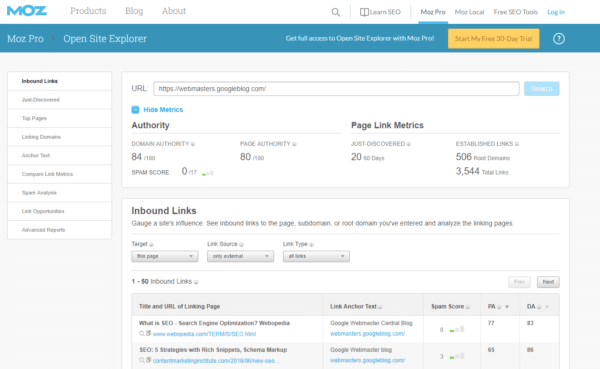Go to Next page of inbound links
This screenshot has width=600, height=369.
(x=548, y=282)
